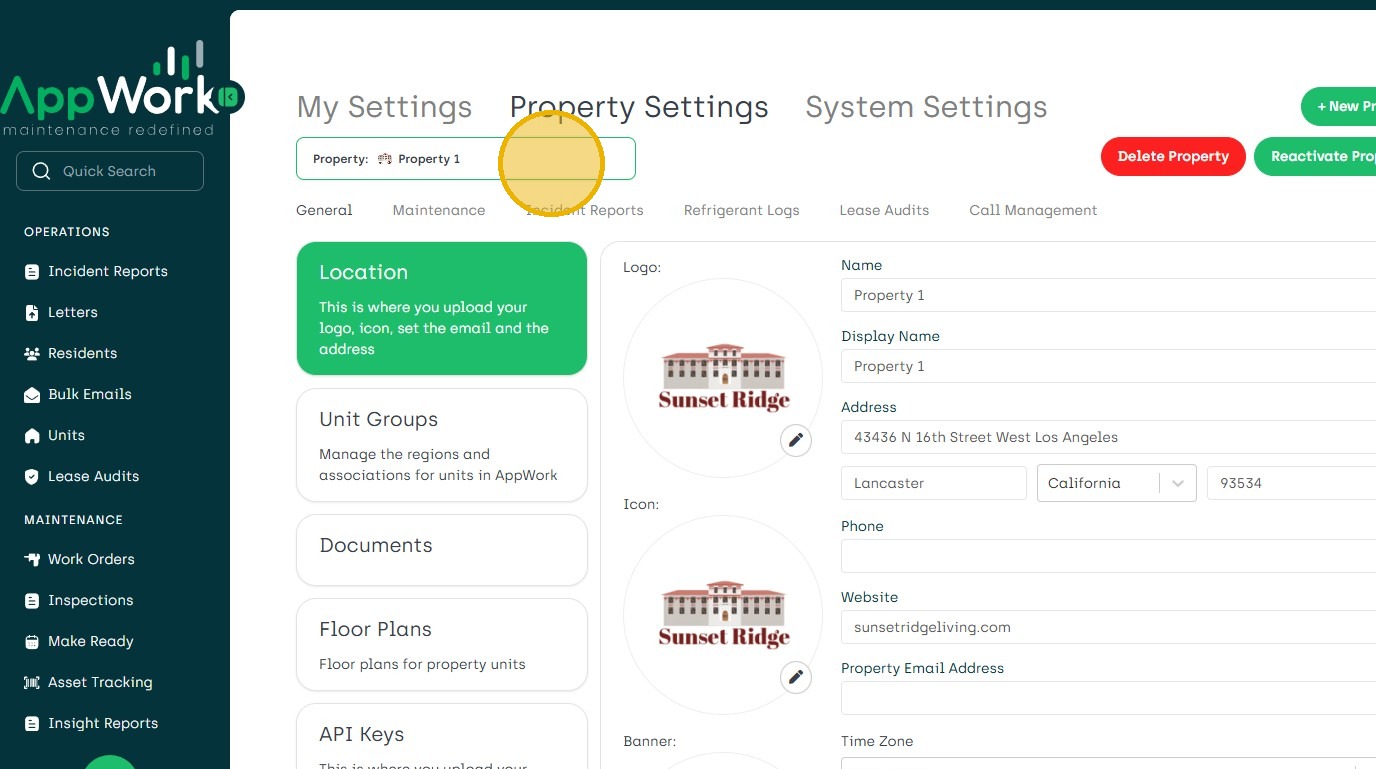Click the Property Email Address field
Screen dimensions: 1376x769
point(1108,698)
